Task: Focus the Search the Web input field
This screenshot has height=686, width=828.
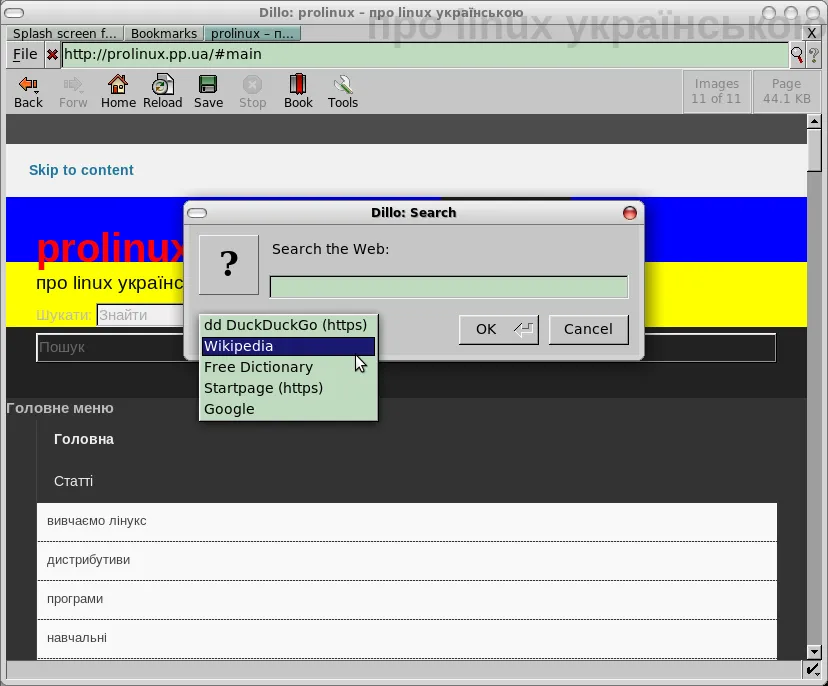Action: [x=449, y=287]
